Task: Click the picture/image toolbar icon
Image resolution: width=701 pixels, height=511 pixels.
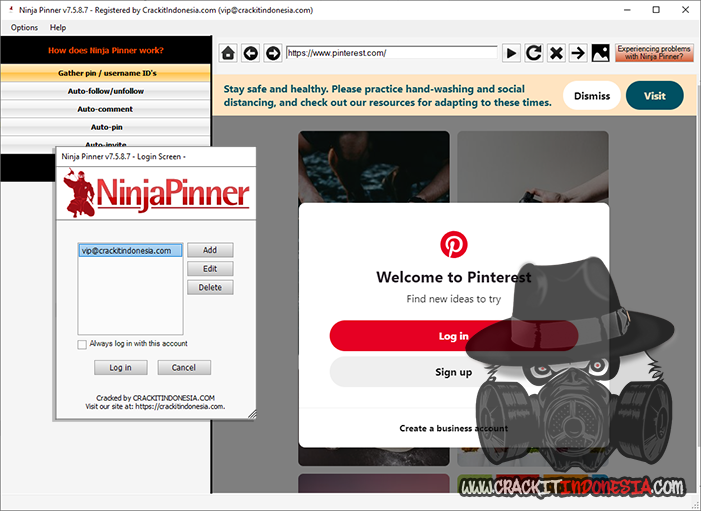Action: pyautogui.click(x=600, y=53)
